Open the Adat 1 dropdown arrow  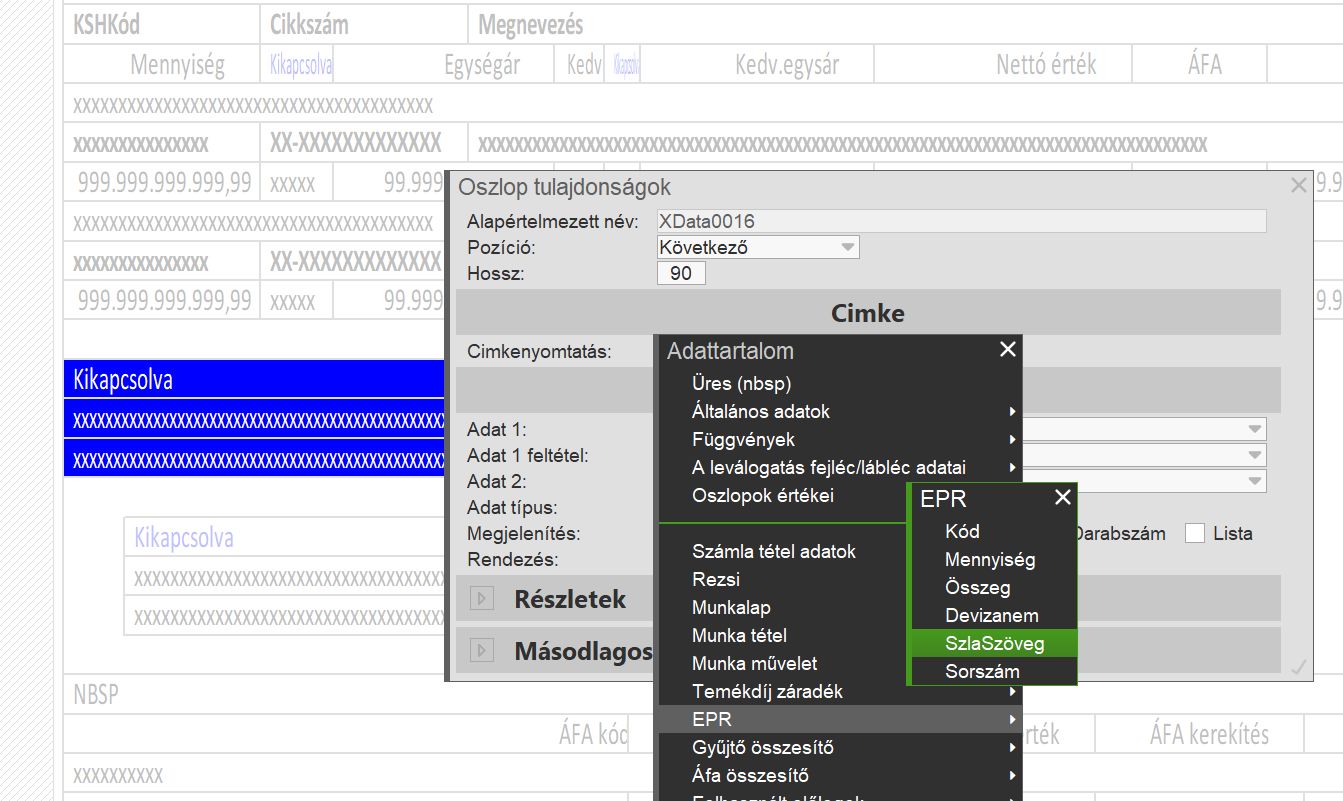click(x=1255, y=429)
